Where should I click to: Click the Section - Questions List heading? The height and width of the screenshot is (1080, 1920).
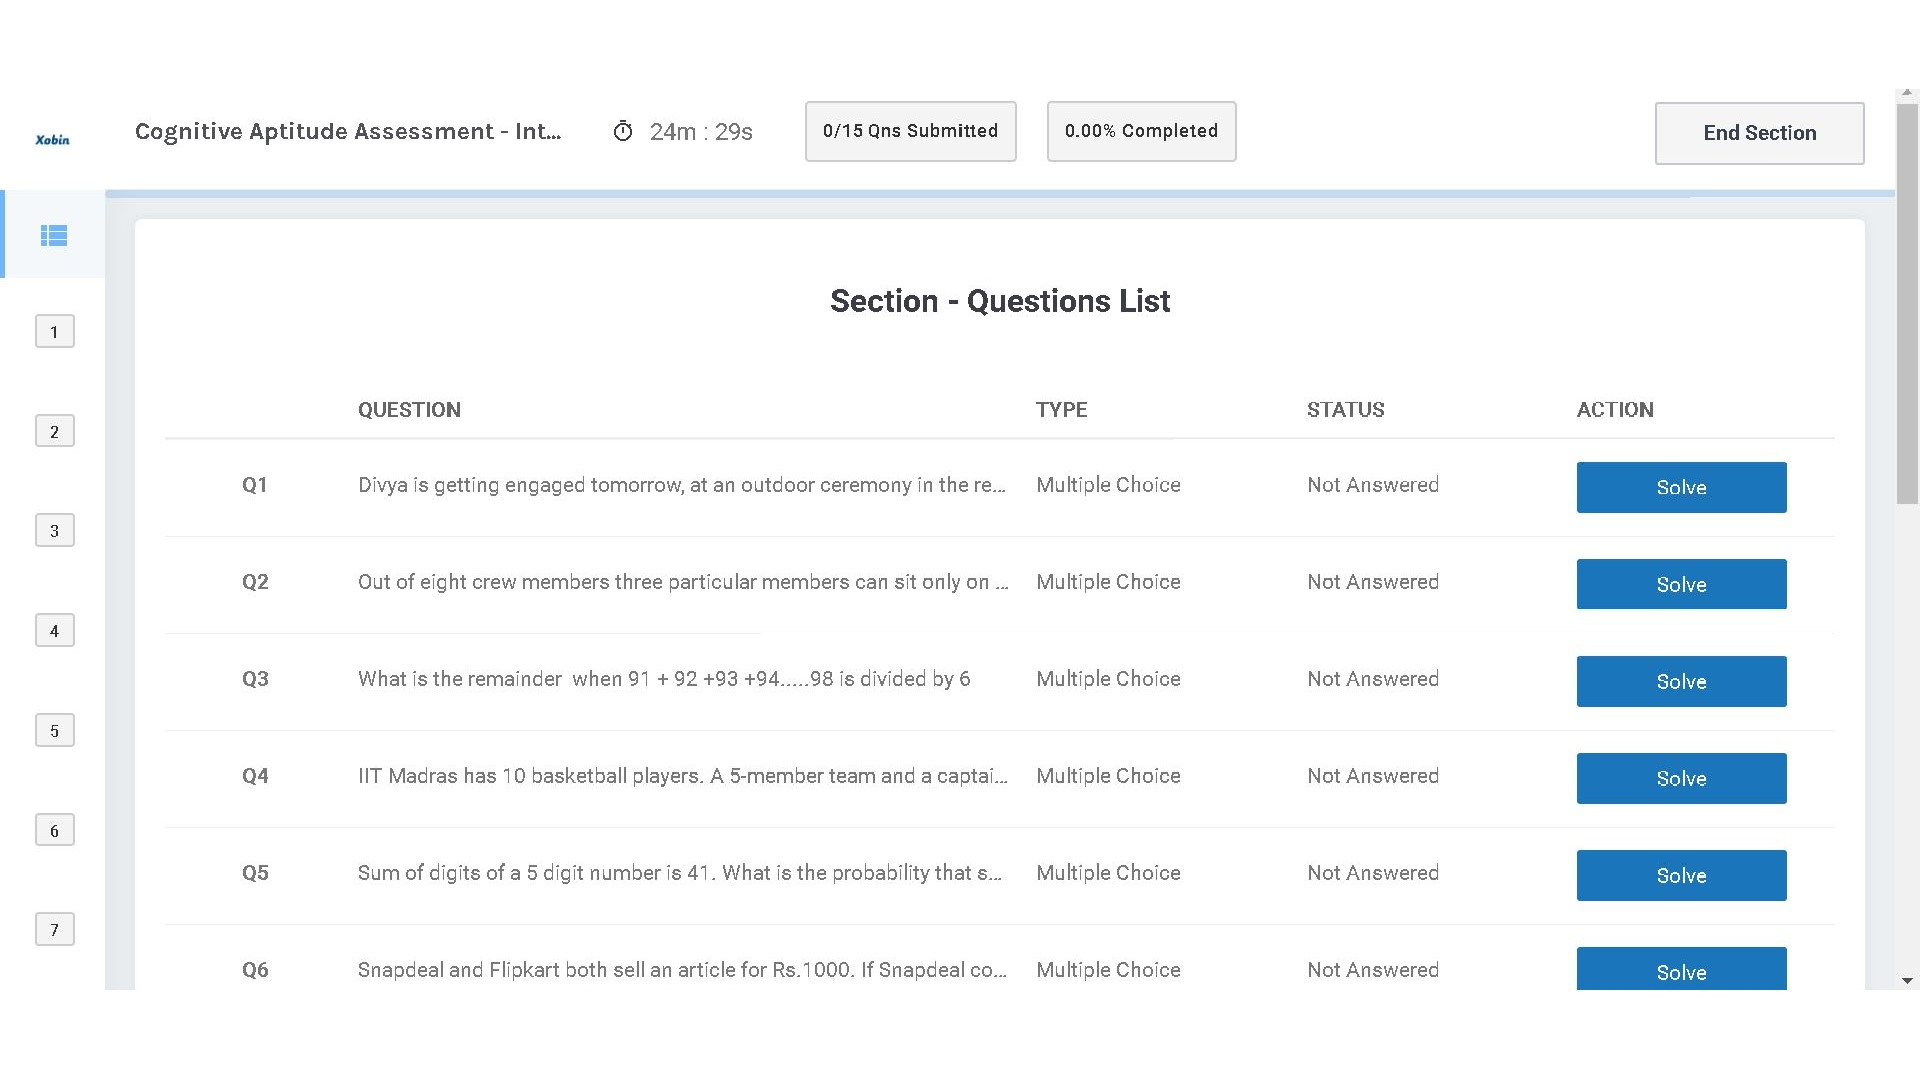1000,301
